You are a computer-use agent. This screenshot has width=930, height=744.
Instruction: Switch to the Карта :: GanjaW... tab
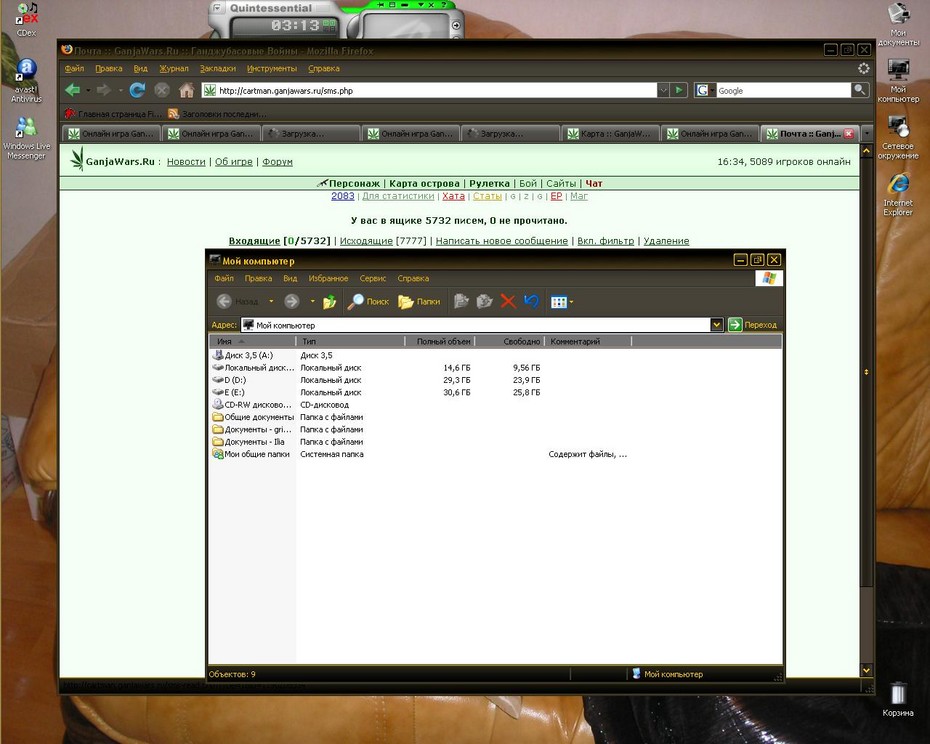[610, 133]
